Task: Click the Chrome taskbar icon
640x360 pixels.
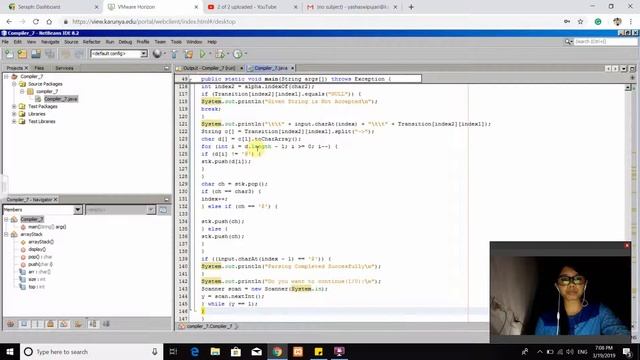Action: tap(277, 351)
